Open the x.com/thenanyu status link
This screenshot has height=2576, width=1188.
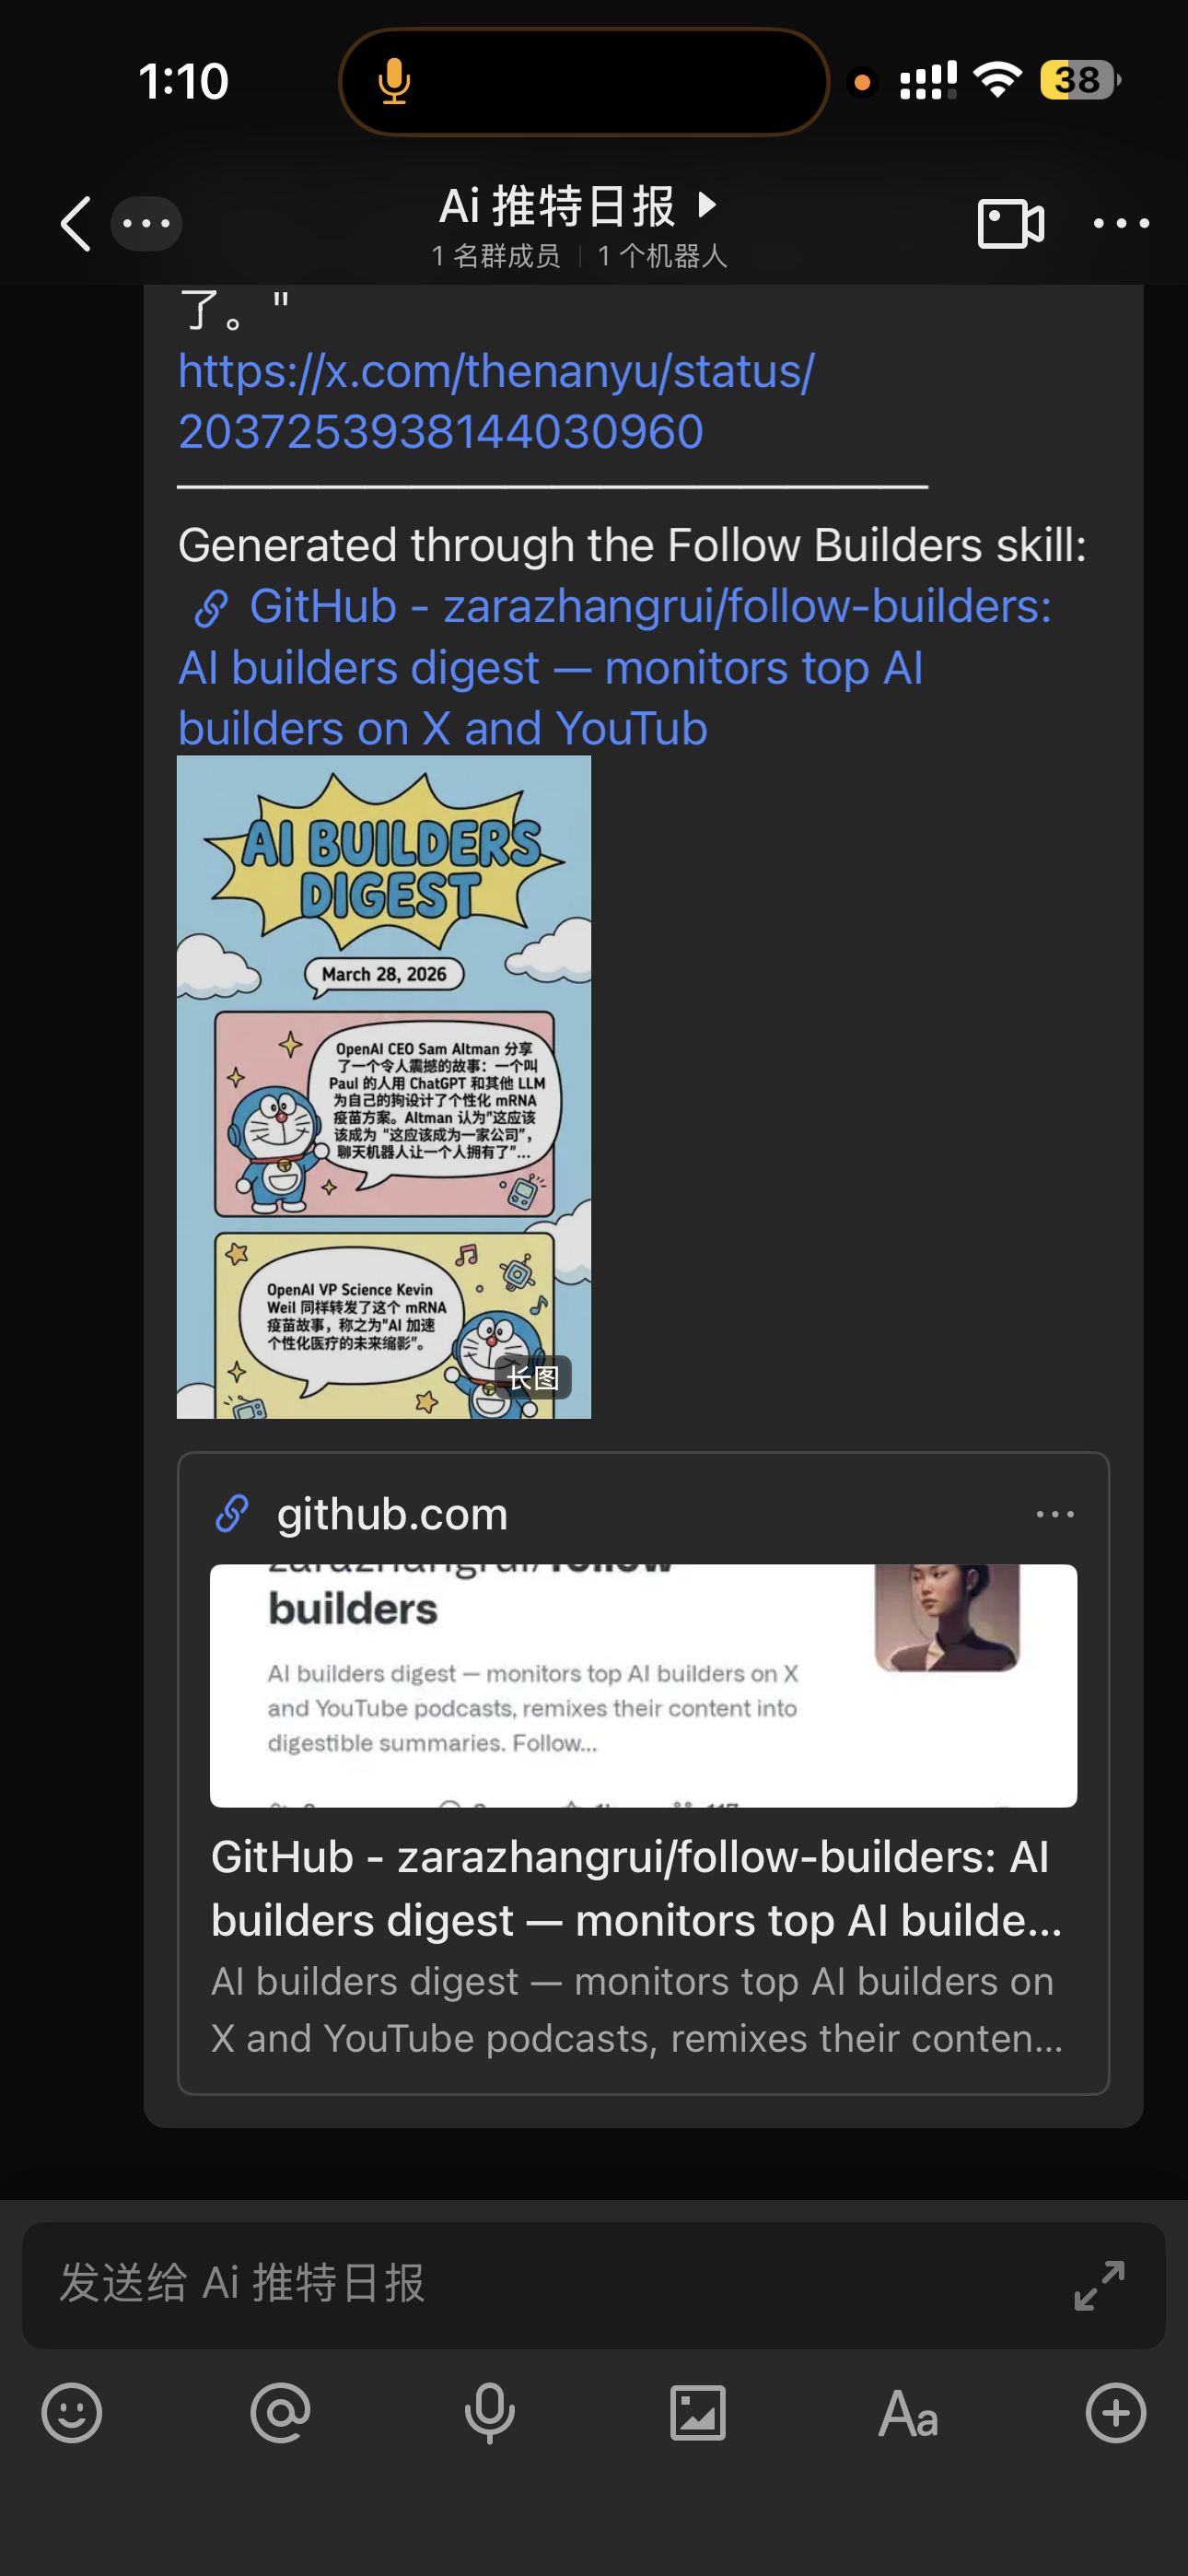[x=496, y=401]
